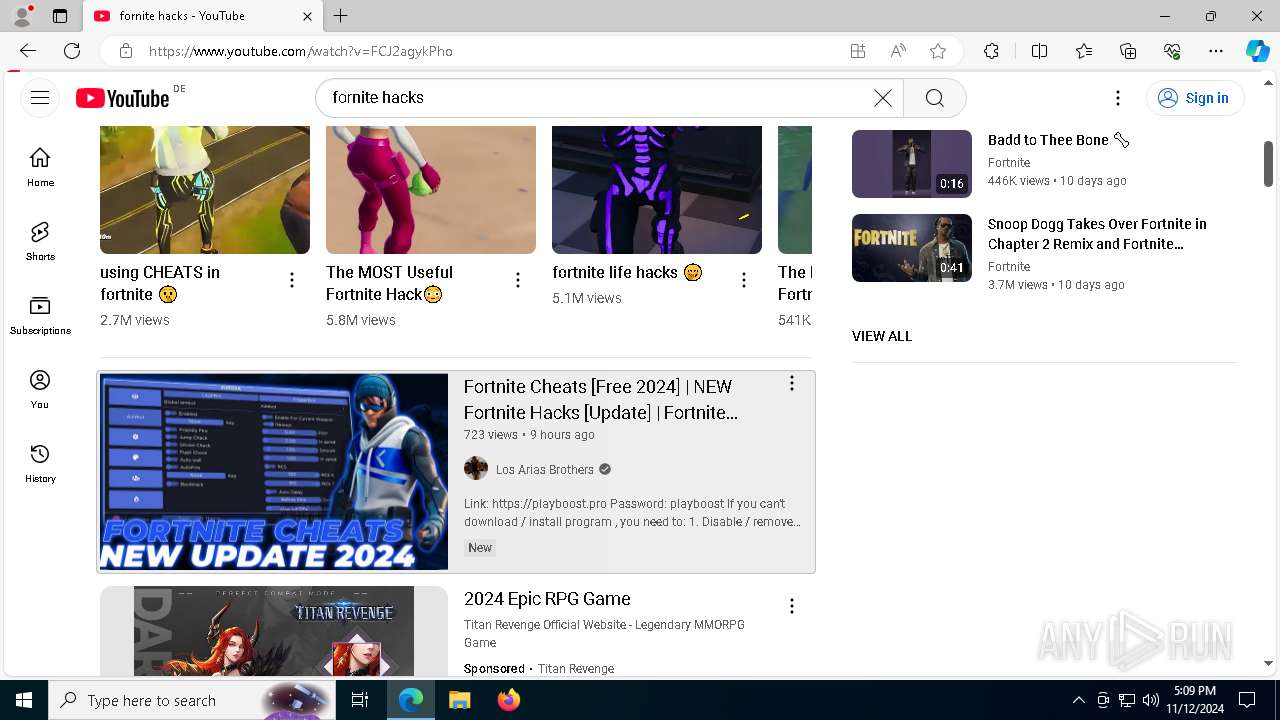Open YouTube settings three-dot menu near Sign in

coord(1118,97)
